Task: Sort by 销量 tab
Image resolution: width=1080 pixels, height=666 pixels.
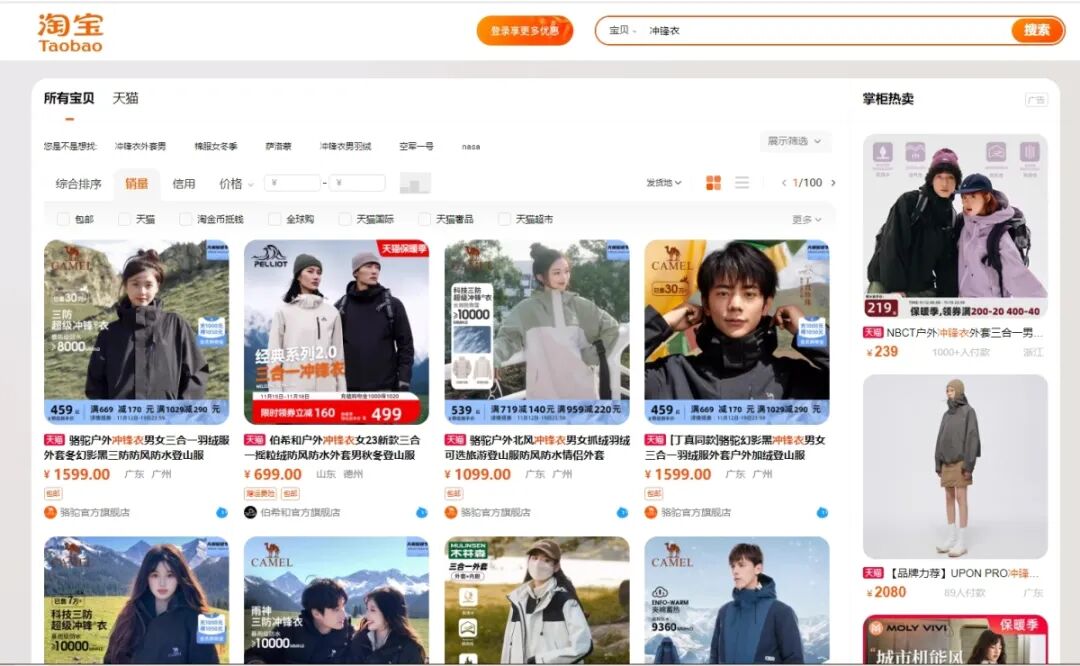Action: point(136,184)
